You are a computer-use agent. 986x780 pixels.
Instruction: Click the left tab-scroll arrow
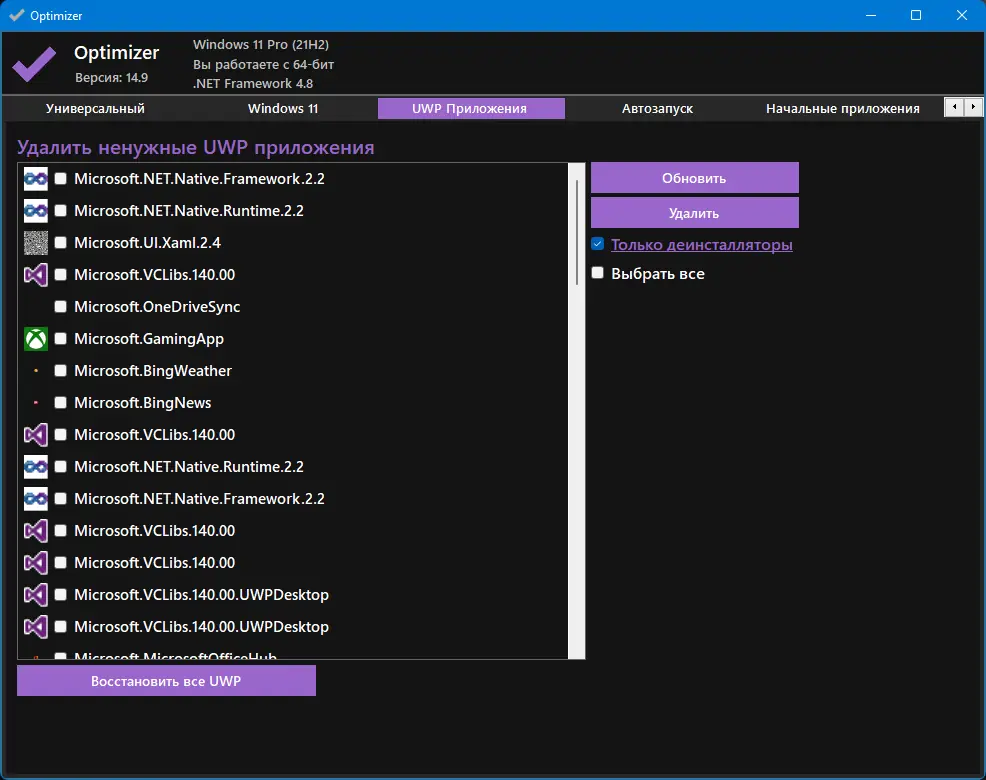[x=955, y=107]
